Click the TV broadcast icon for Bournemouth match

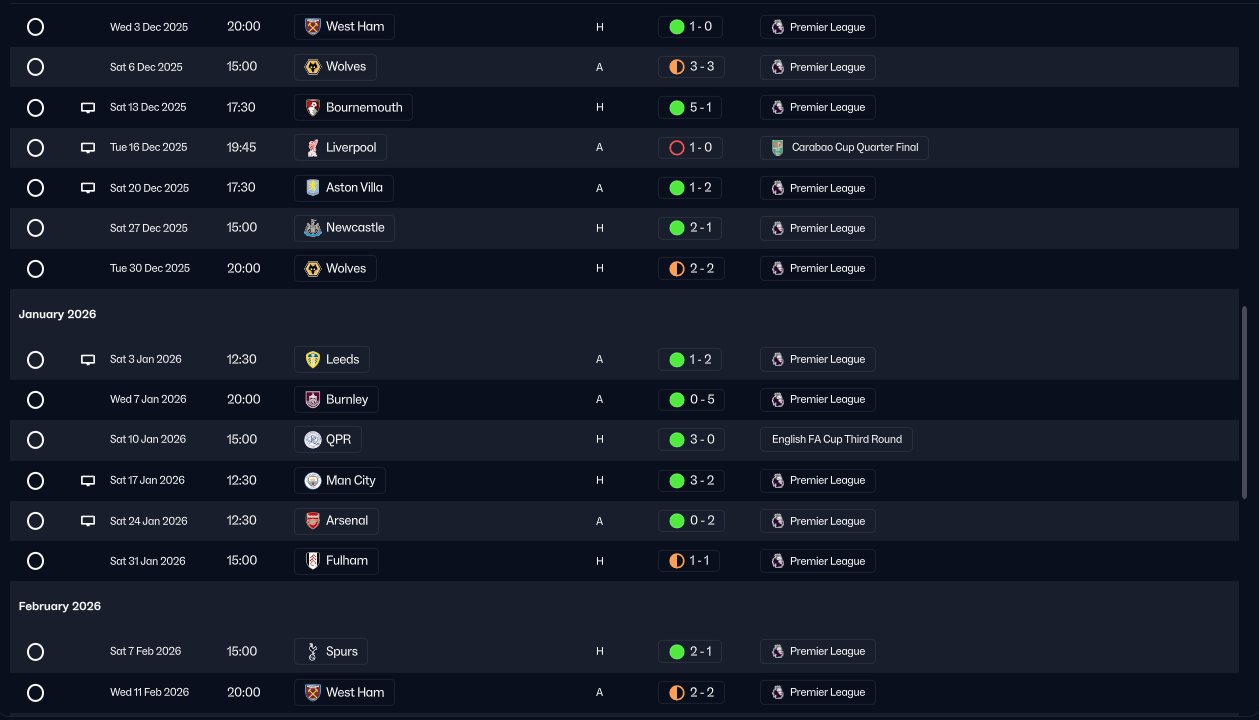click(x=88, y=107)
